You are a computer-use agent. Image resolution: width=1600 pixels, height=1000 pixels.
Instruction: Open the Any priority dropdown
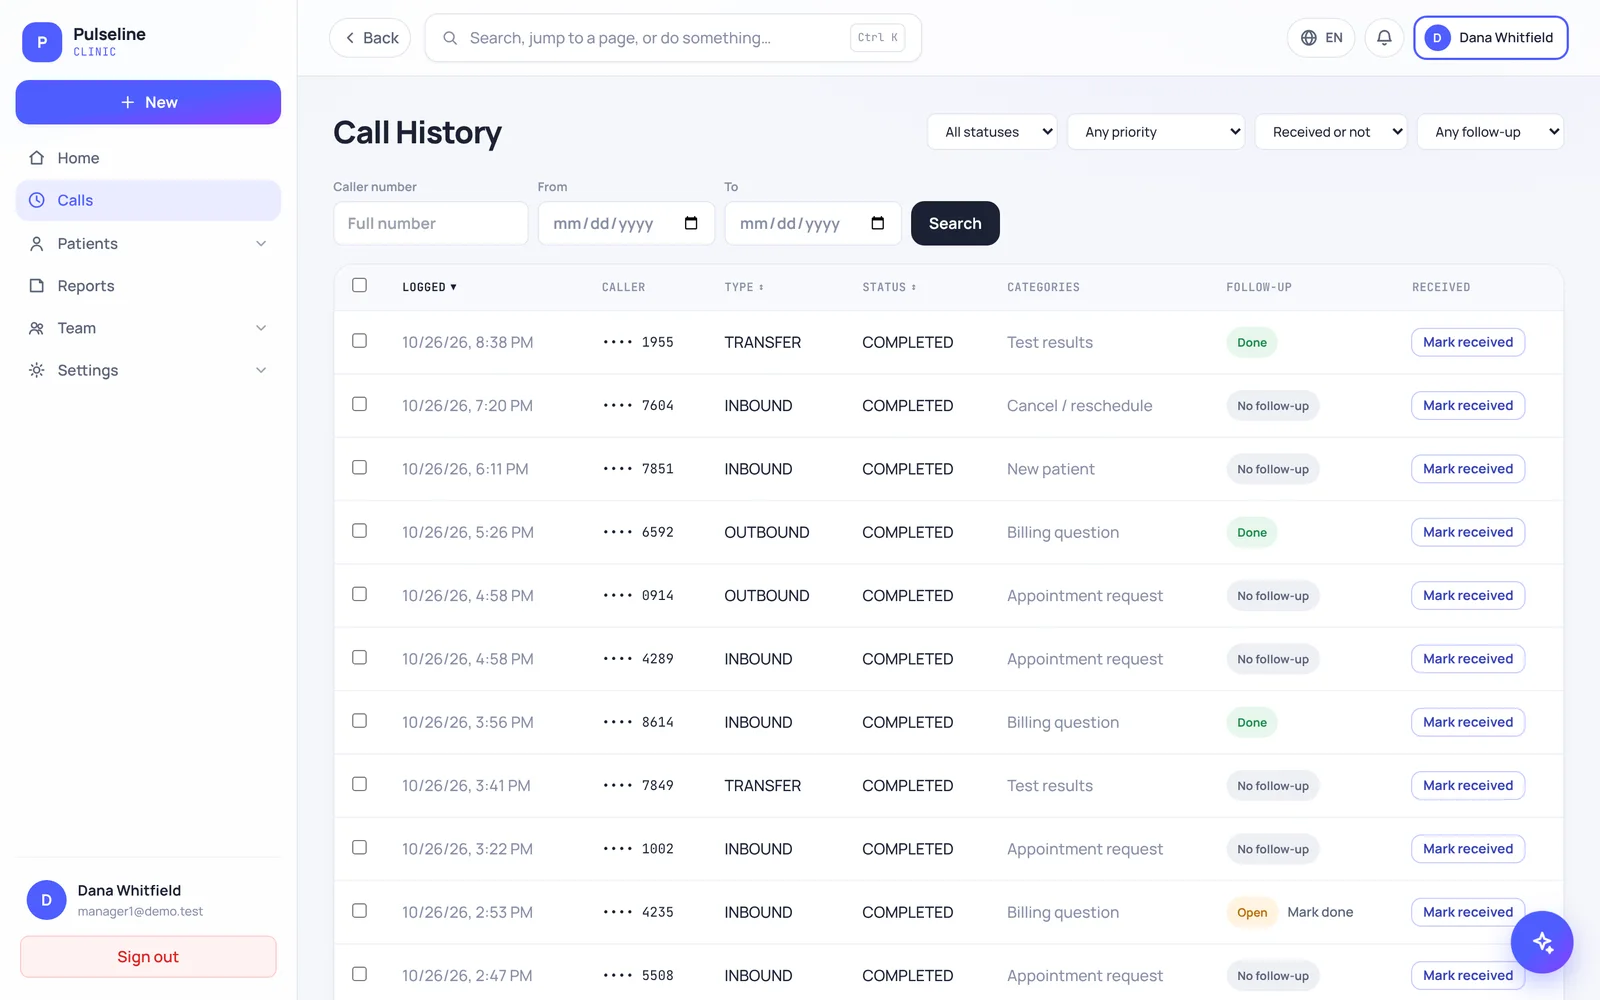tap(1157, 132)
